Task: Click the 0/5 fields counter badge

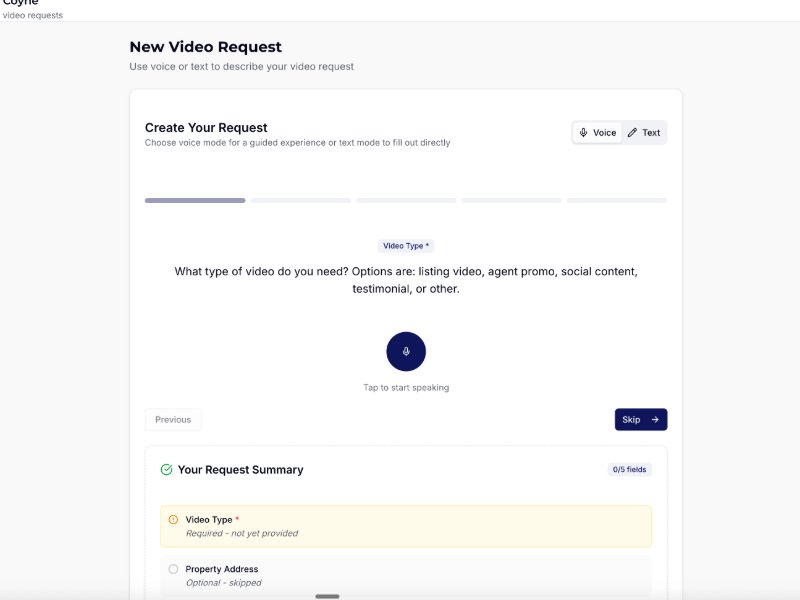Action: point(629,469)
